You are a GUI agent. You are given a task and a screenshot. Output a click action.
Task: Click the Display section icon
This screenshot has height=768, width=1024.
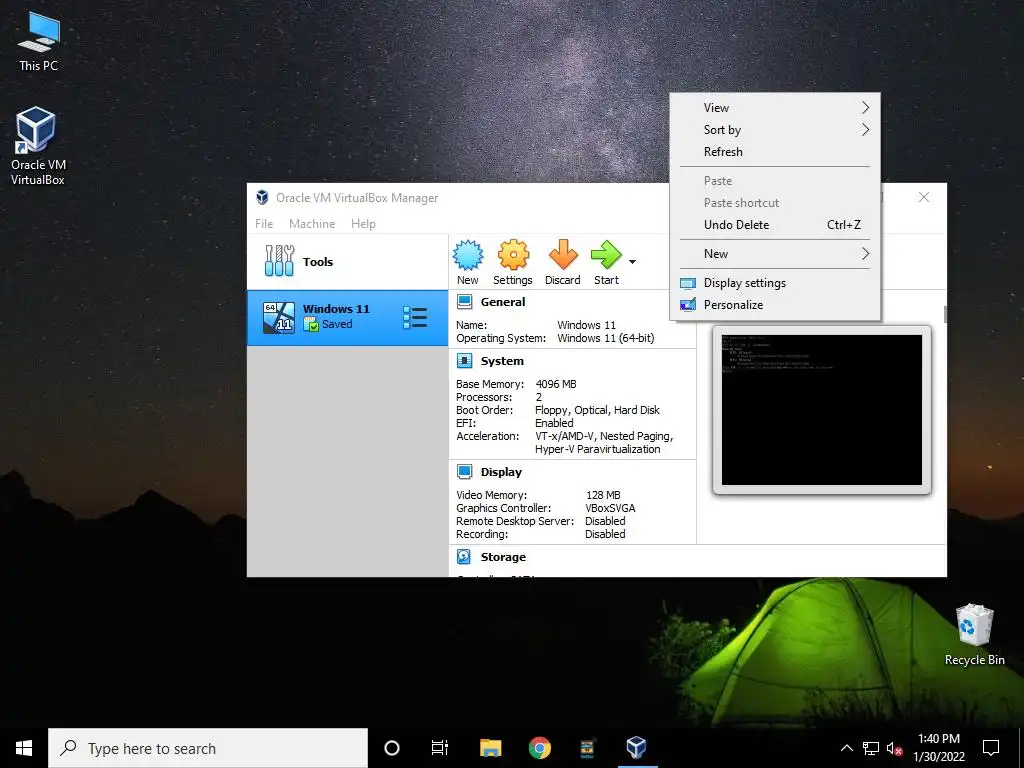coord(464,472)
